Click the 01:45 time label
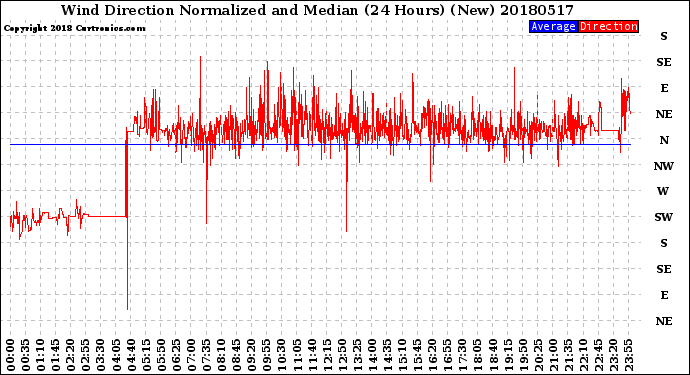 [x=56, y=355]
